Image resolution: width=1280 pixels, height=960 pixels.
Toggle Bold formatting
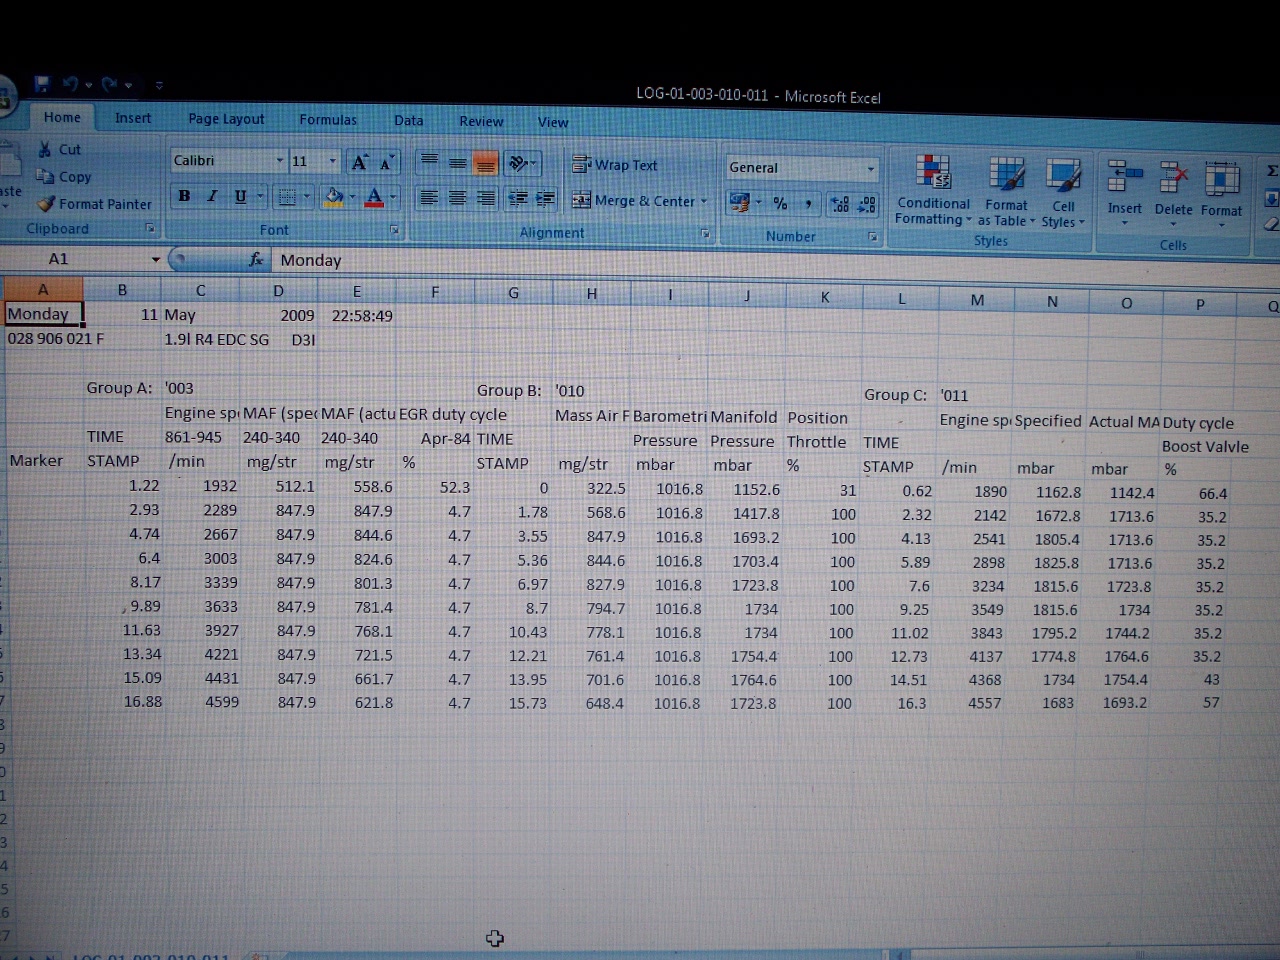[184, 196]
